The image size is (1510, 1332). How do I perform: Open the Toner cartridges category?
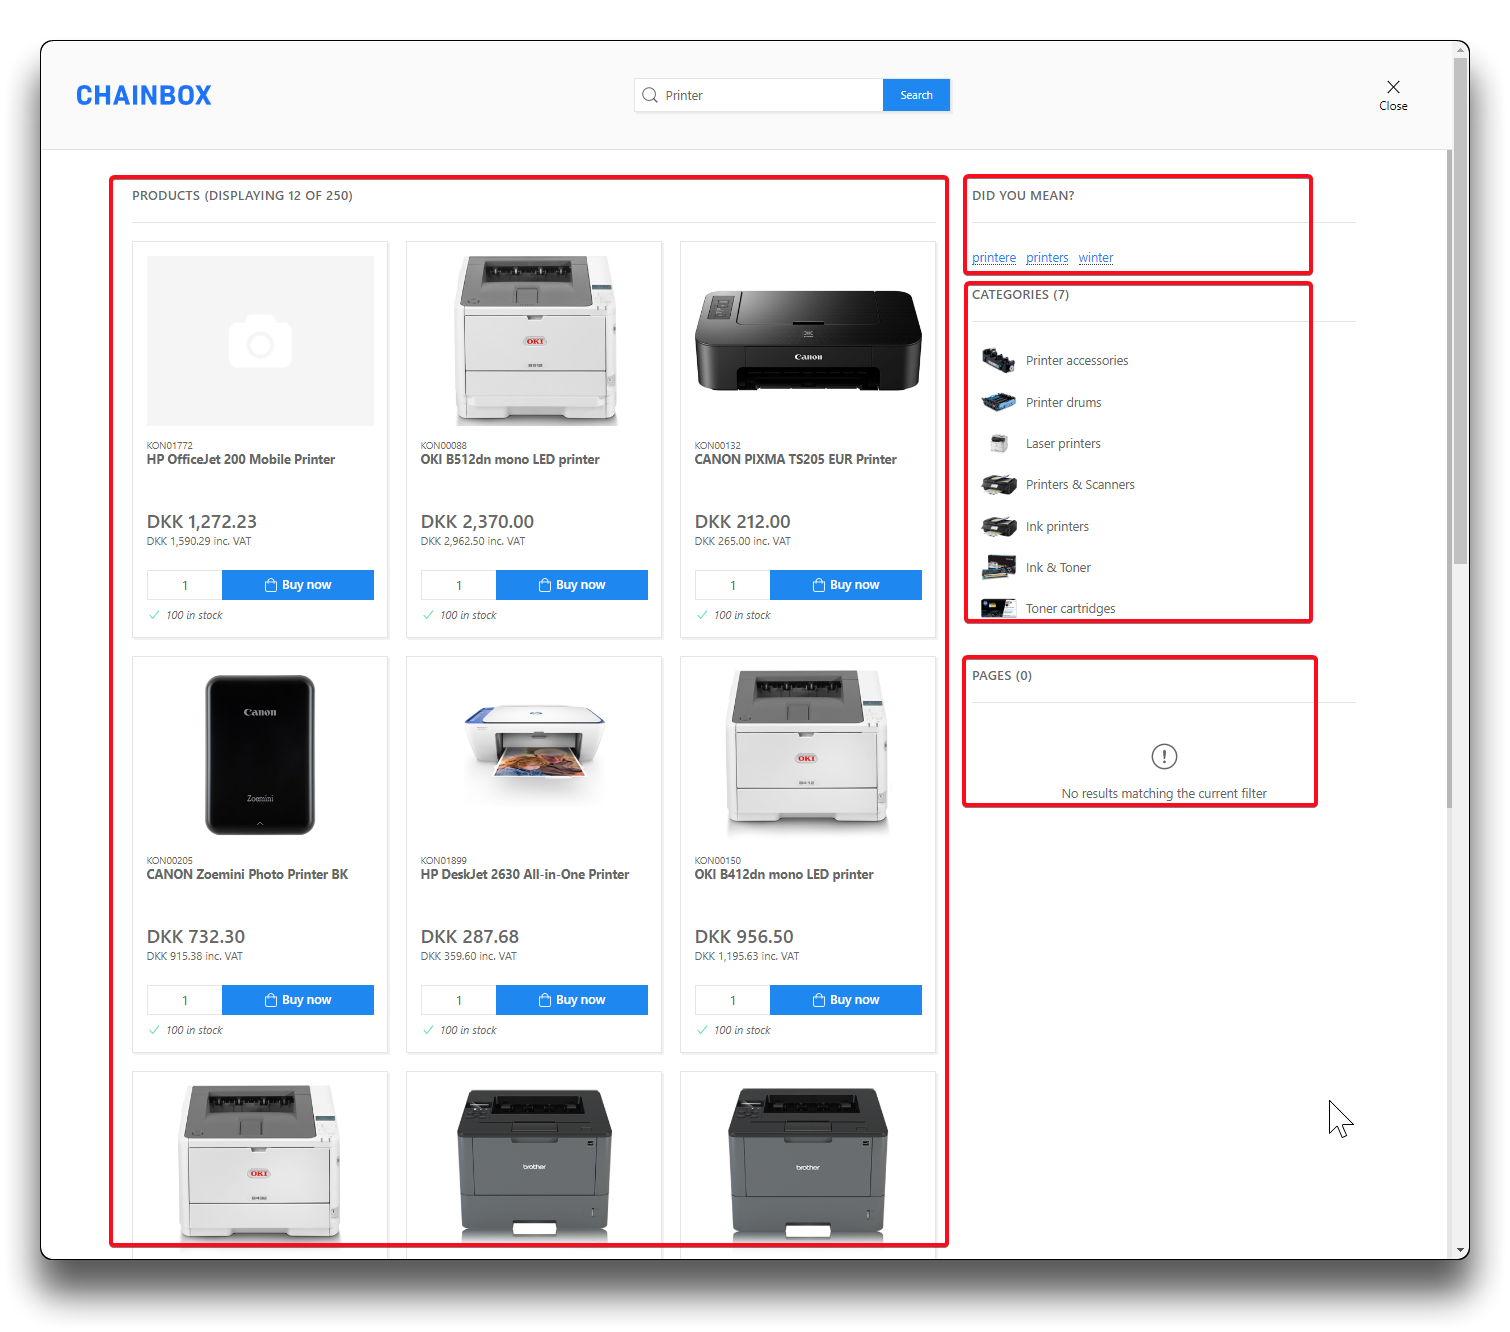pos(1070,609)
